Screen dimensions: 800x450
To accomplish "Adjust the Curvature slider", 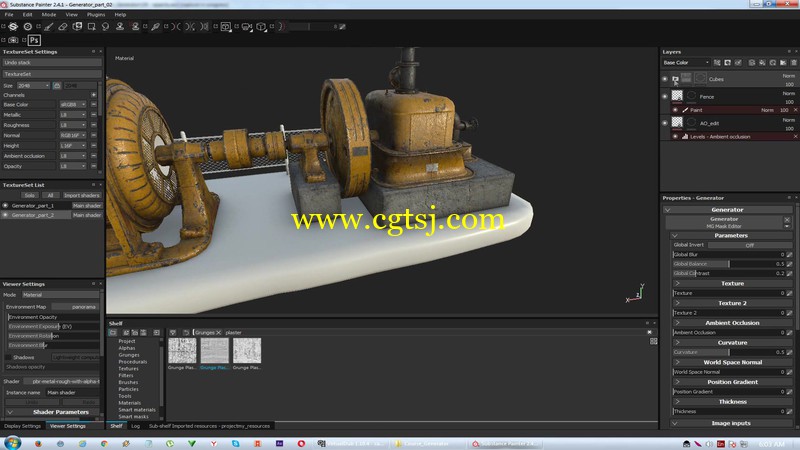I will tap(729, 353).
